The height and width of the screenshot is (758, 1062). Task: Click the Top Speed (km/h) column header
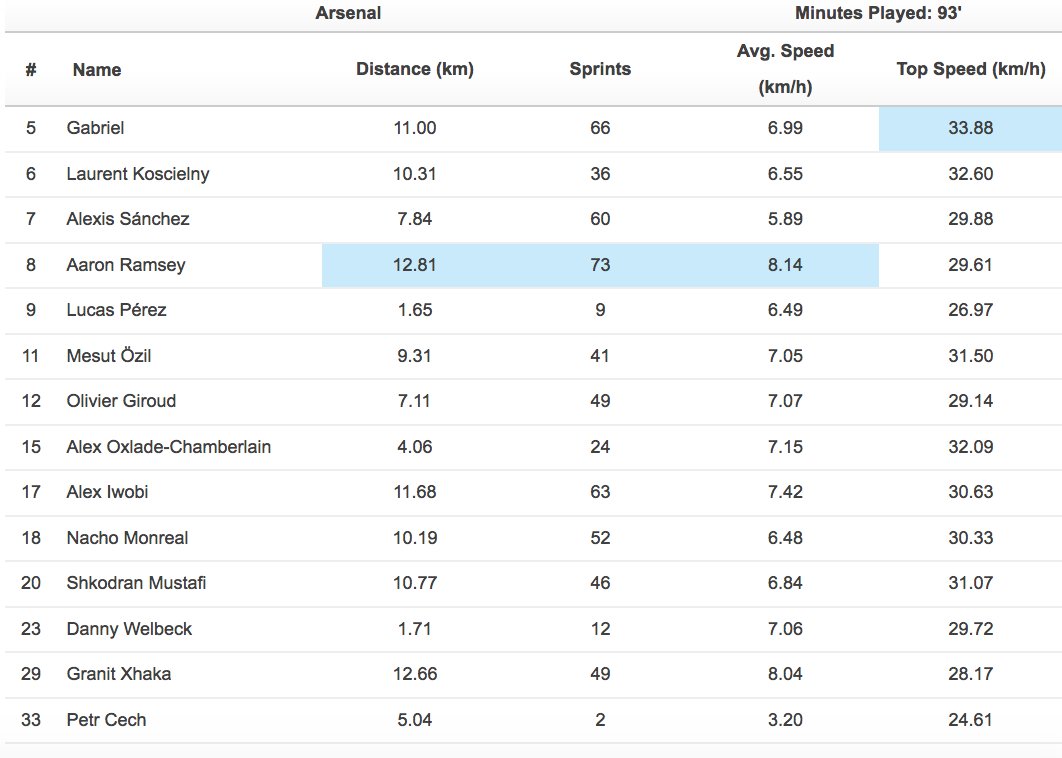tap(971, 69)
